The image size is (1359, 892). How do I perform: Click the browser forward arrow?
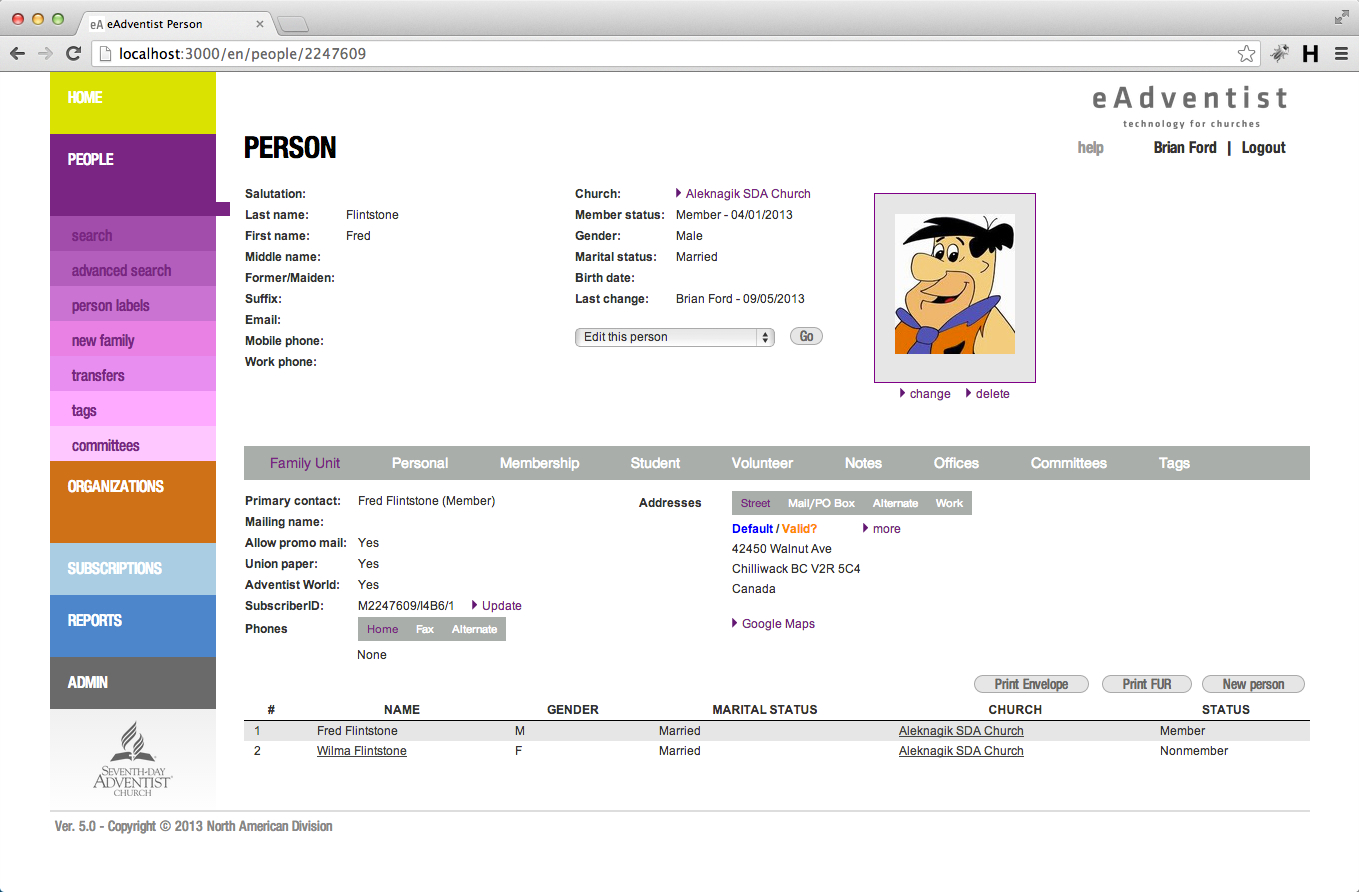[45, 54]
